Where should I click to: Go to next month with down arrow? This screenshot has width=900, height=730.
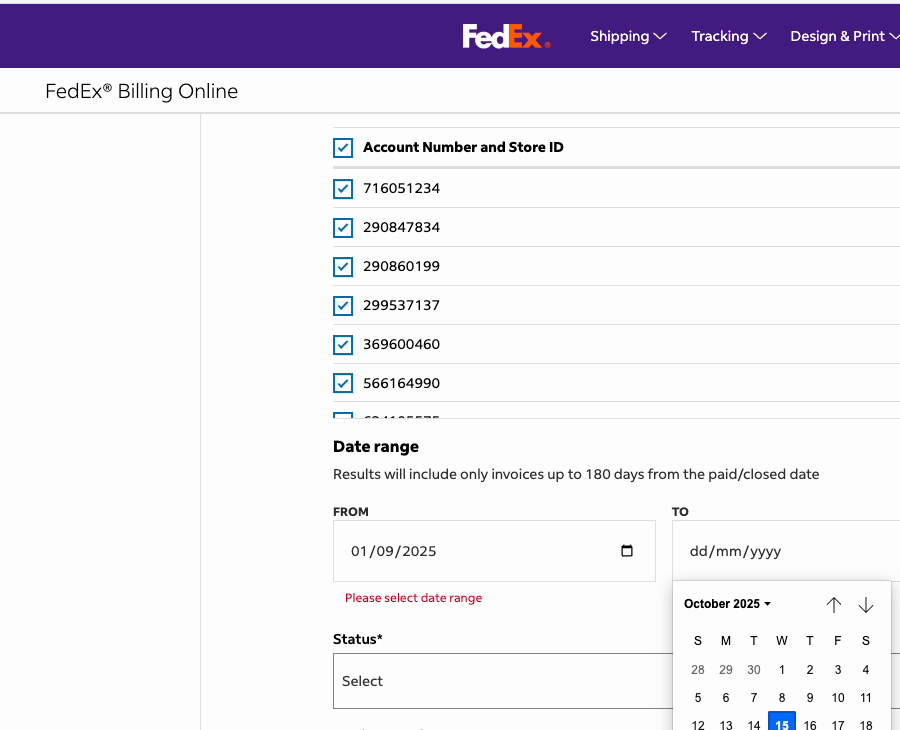coord(866,604)
